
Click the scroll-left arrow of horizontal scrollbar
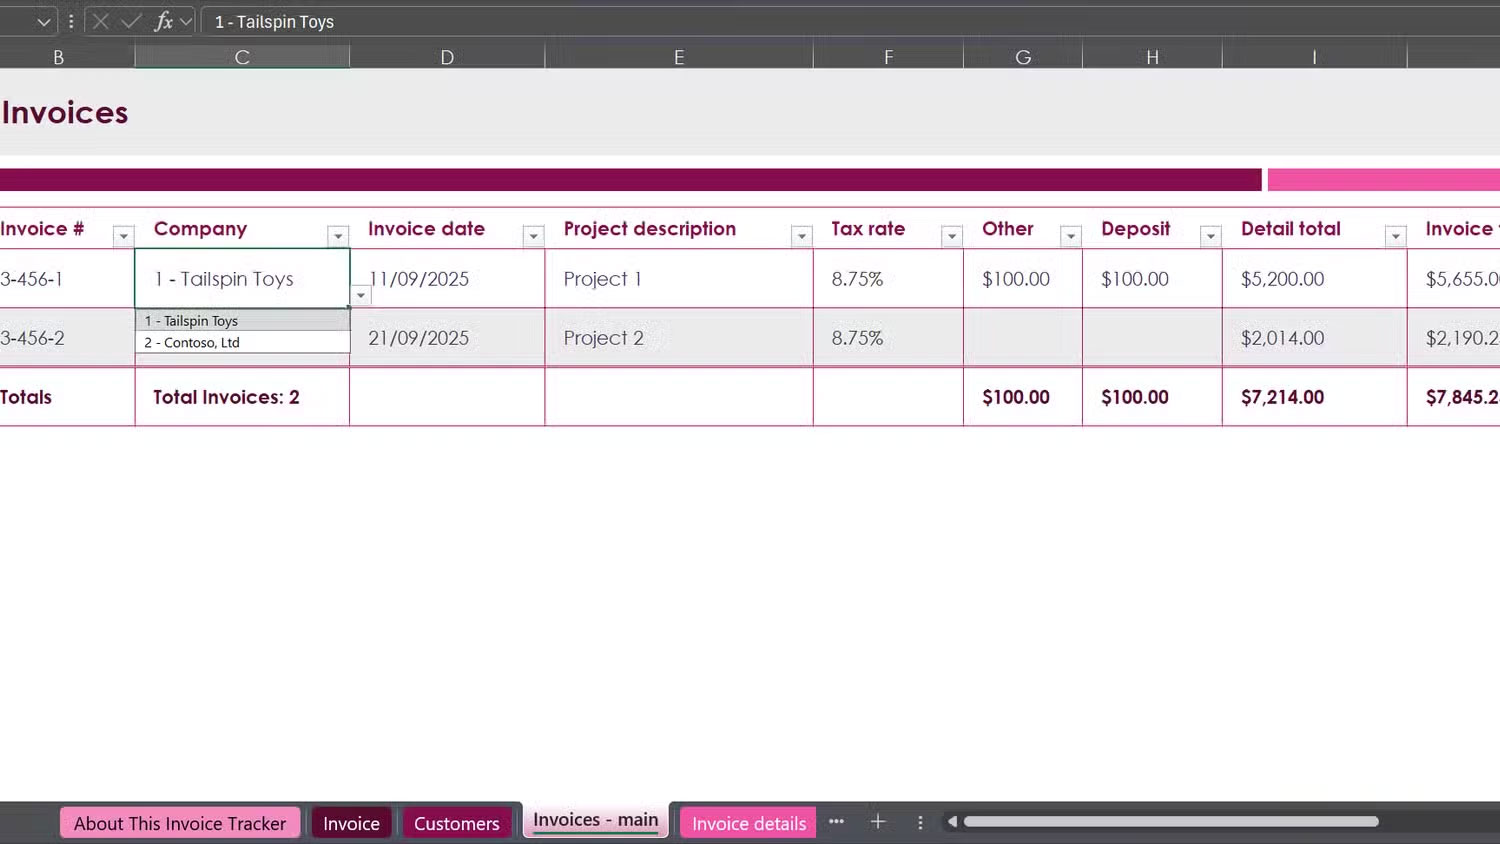click(x=952, y=822)
